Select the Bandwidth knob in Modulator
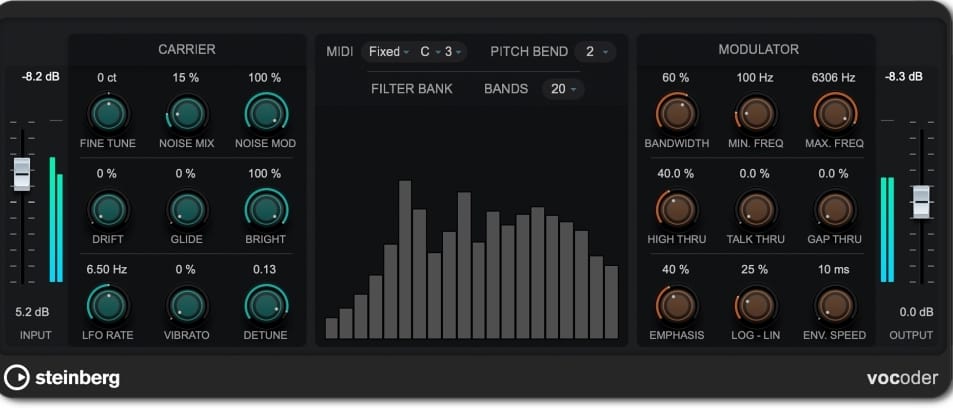The image size is (953, 408). pyautogui.click(x=676, y=114)
